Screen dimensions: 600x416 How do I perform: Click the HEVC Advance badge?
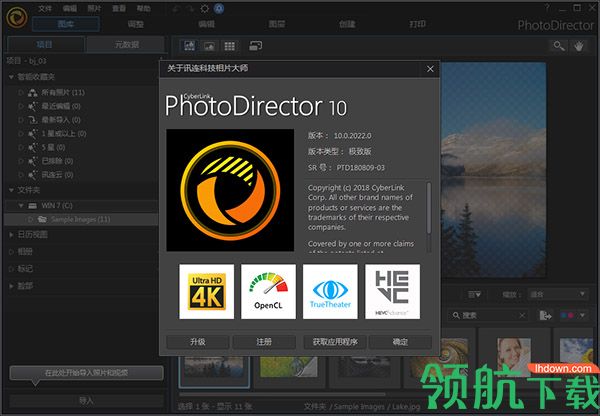392,292
